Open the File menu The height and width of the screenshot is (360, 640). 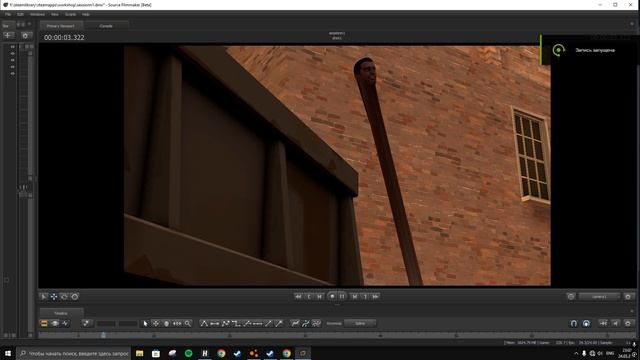tap(8, 14)
